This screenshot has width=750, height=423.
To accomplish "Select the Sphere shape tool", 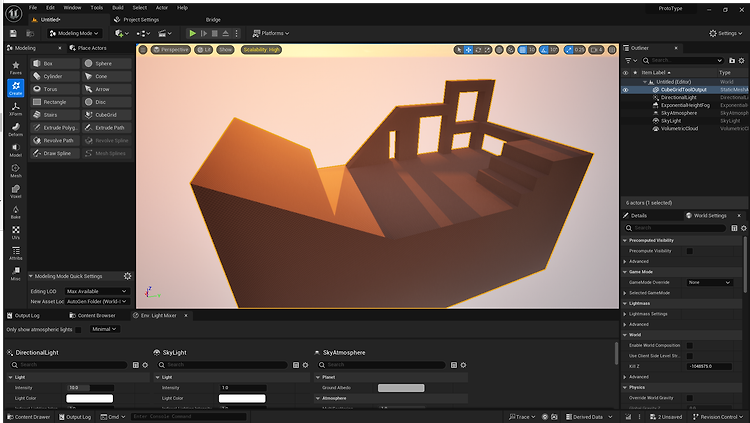I will point(107,64).
